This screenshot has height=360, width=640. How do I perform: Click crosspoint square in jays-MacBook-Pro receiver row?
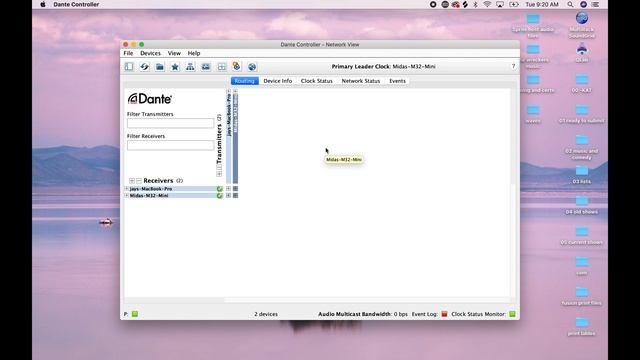(x=235, y=189)
